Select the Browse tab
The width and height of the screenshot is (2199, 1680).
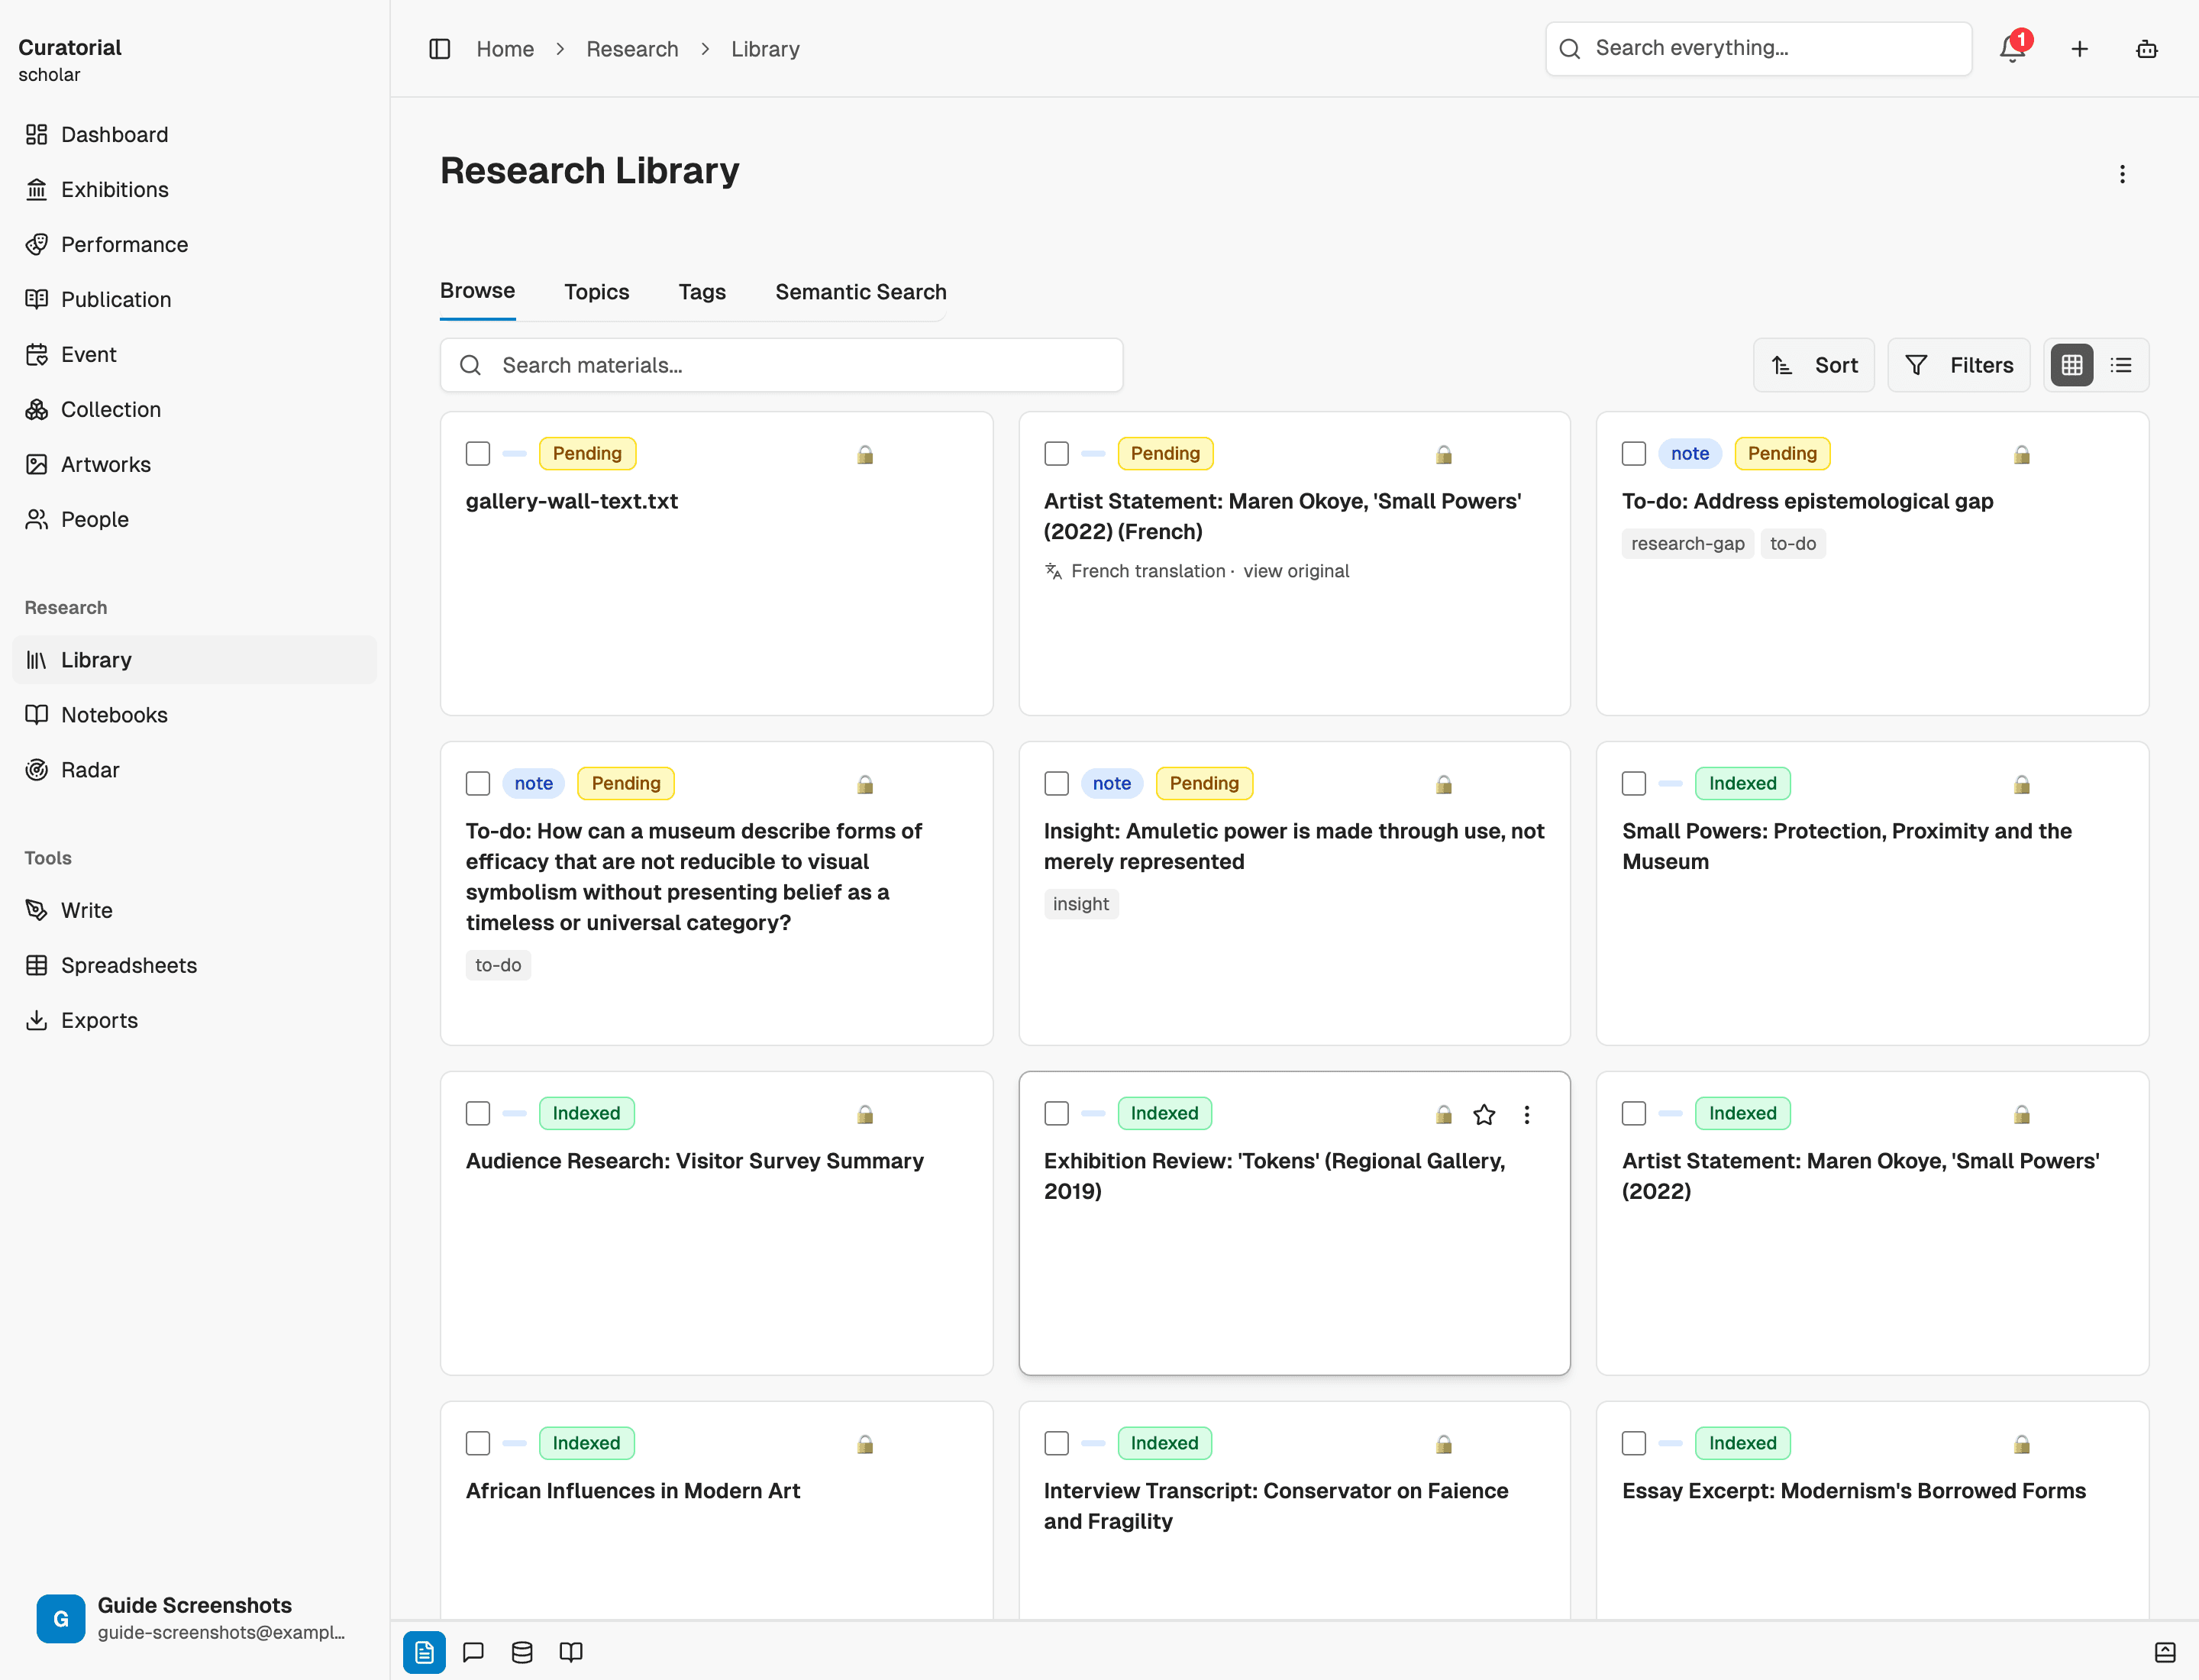point(478,291)
